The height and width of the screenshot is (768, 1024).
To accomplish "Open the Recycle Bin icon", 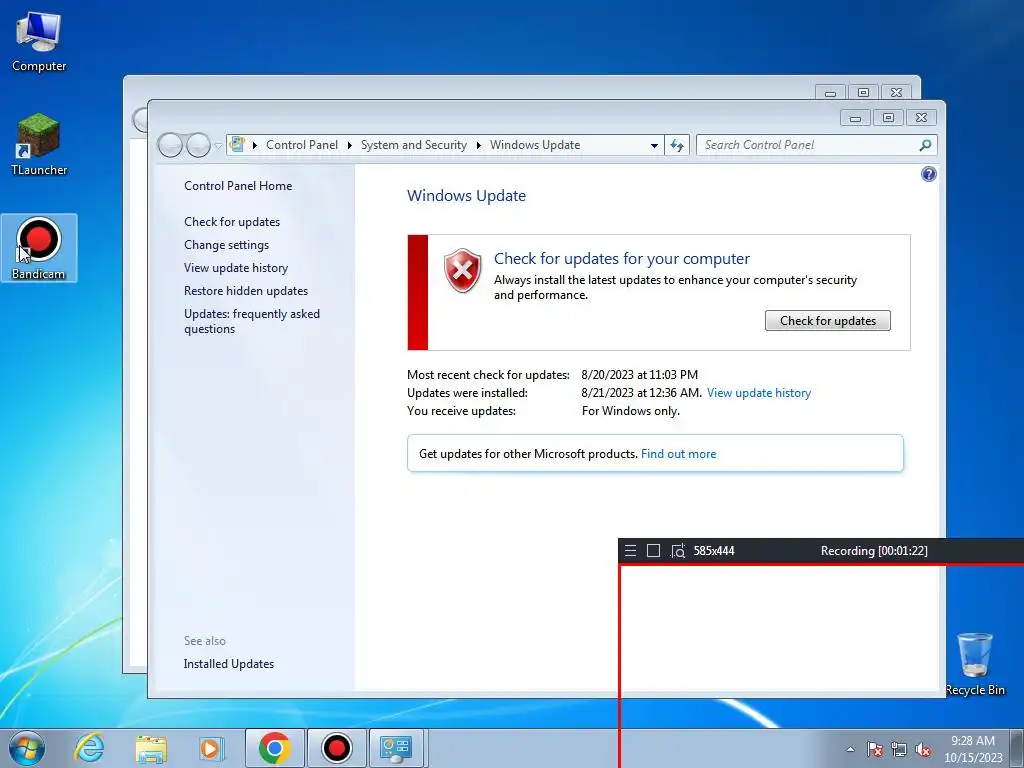I will click(975, 664).
